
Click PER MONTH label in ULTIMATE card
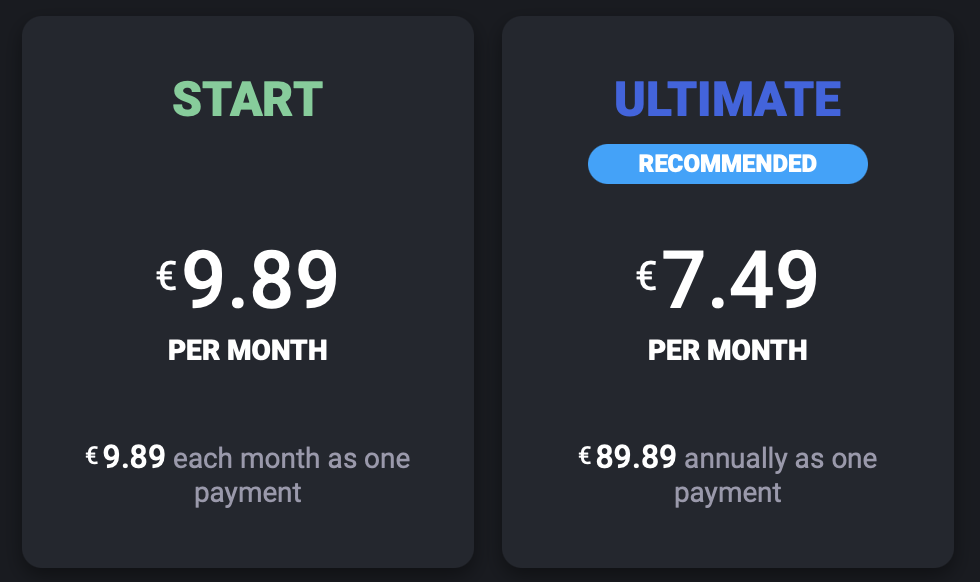click(x=728, y=350)
